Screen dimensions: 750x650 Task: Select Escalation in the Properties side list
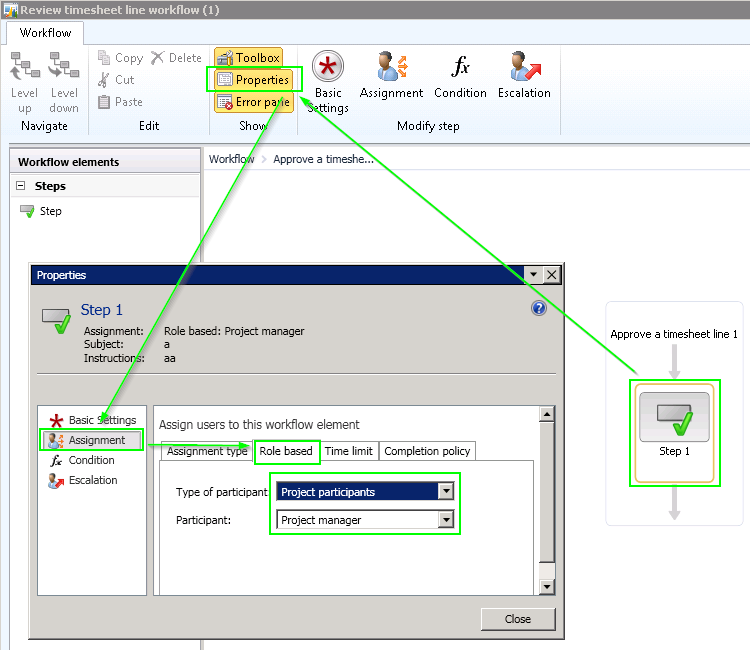click(x=92, y=480)
